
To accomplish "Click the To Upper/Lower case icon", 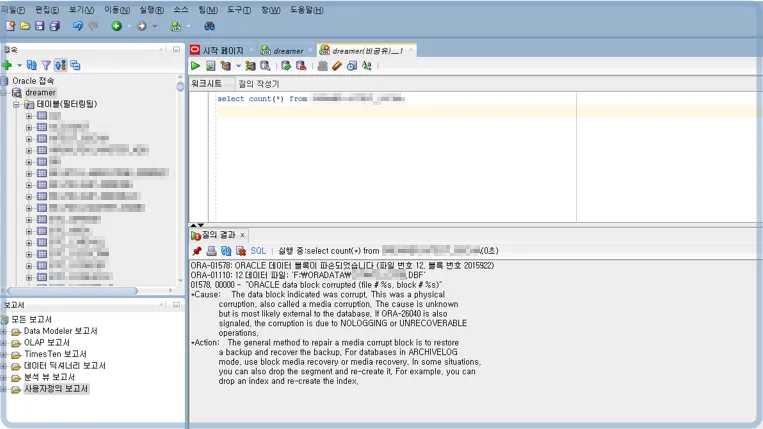I will click(366, 66).
